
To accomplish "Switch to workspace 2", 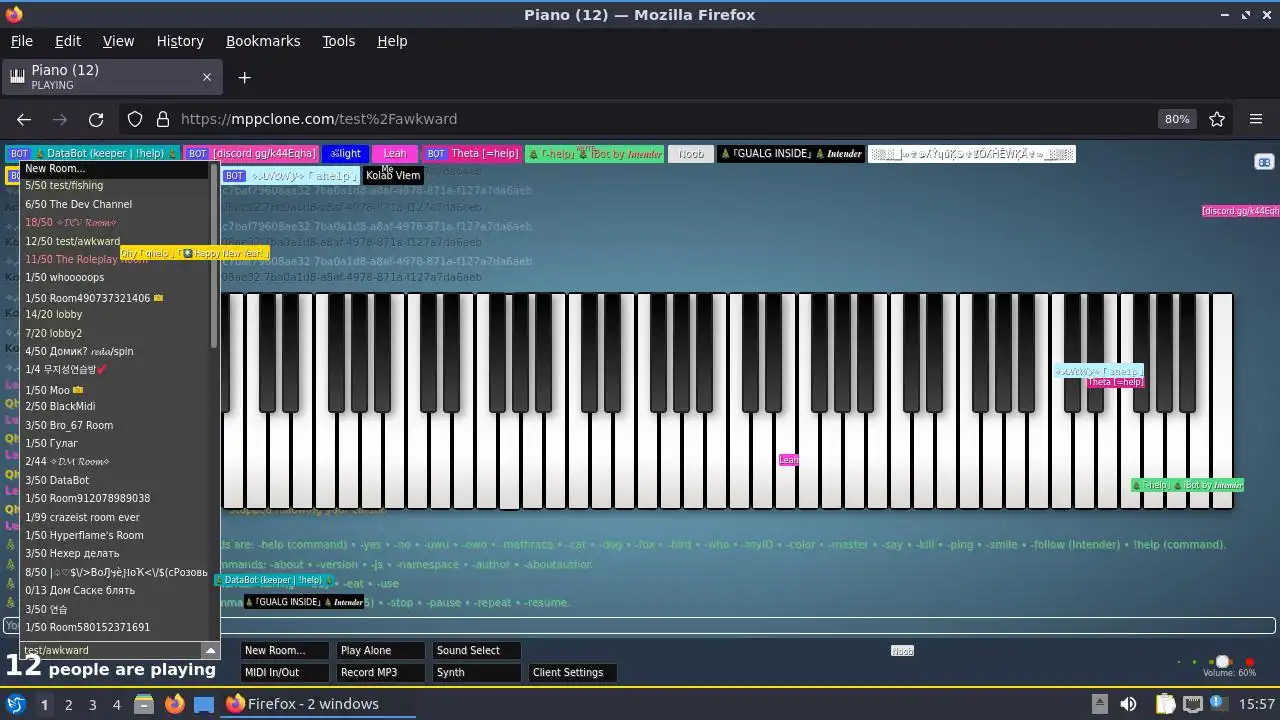I will tap(68, 704).
